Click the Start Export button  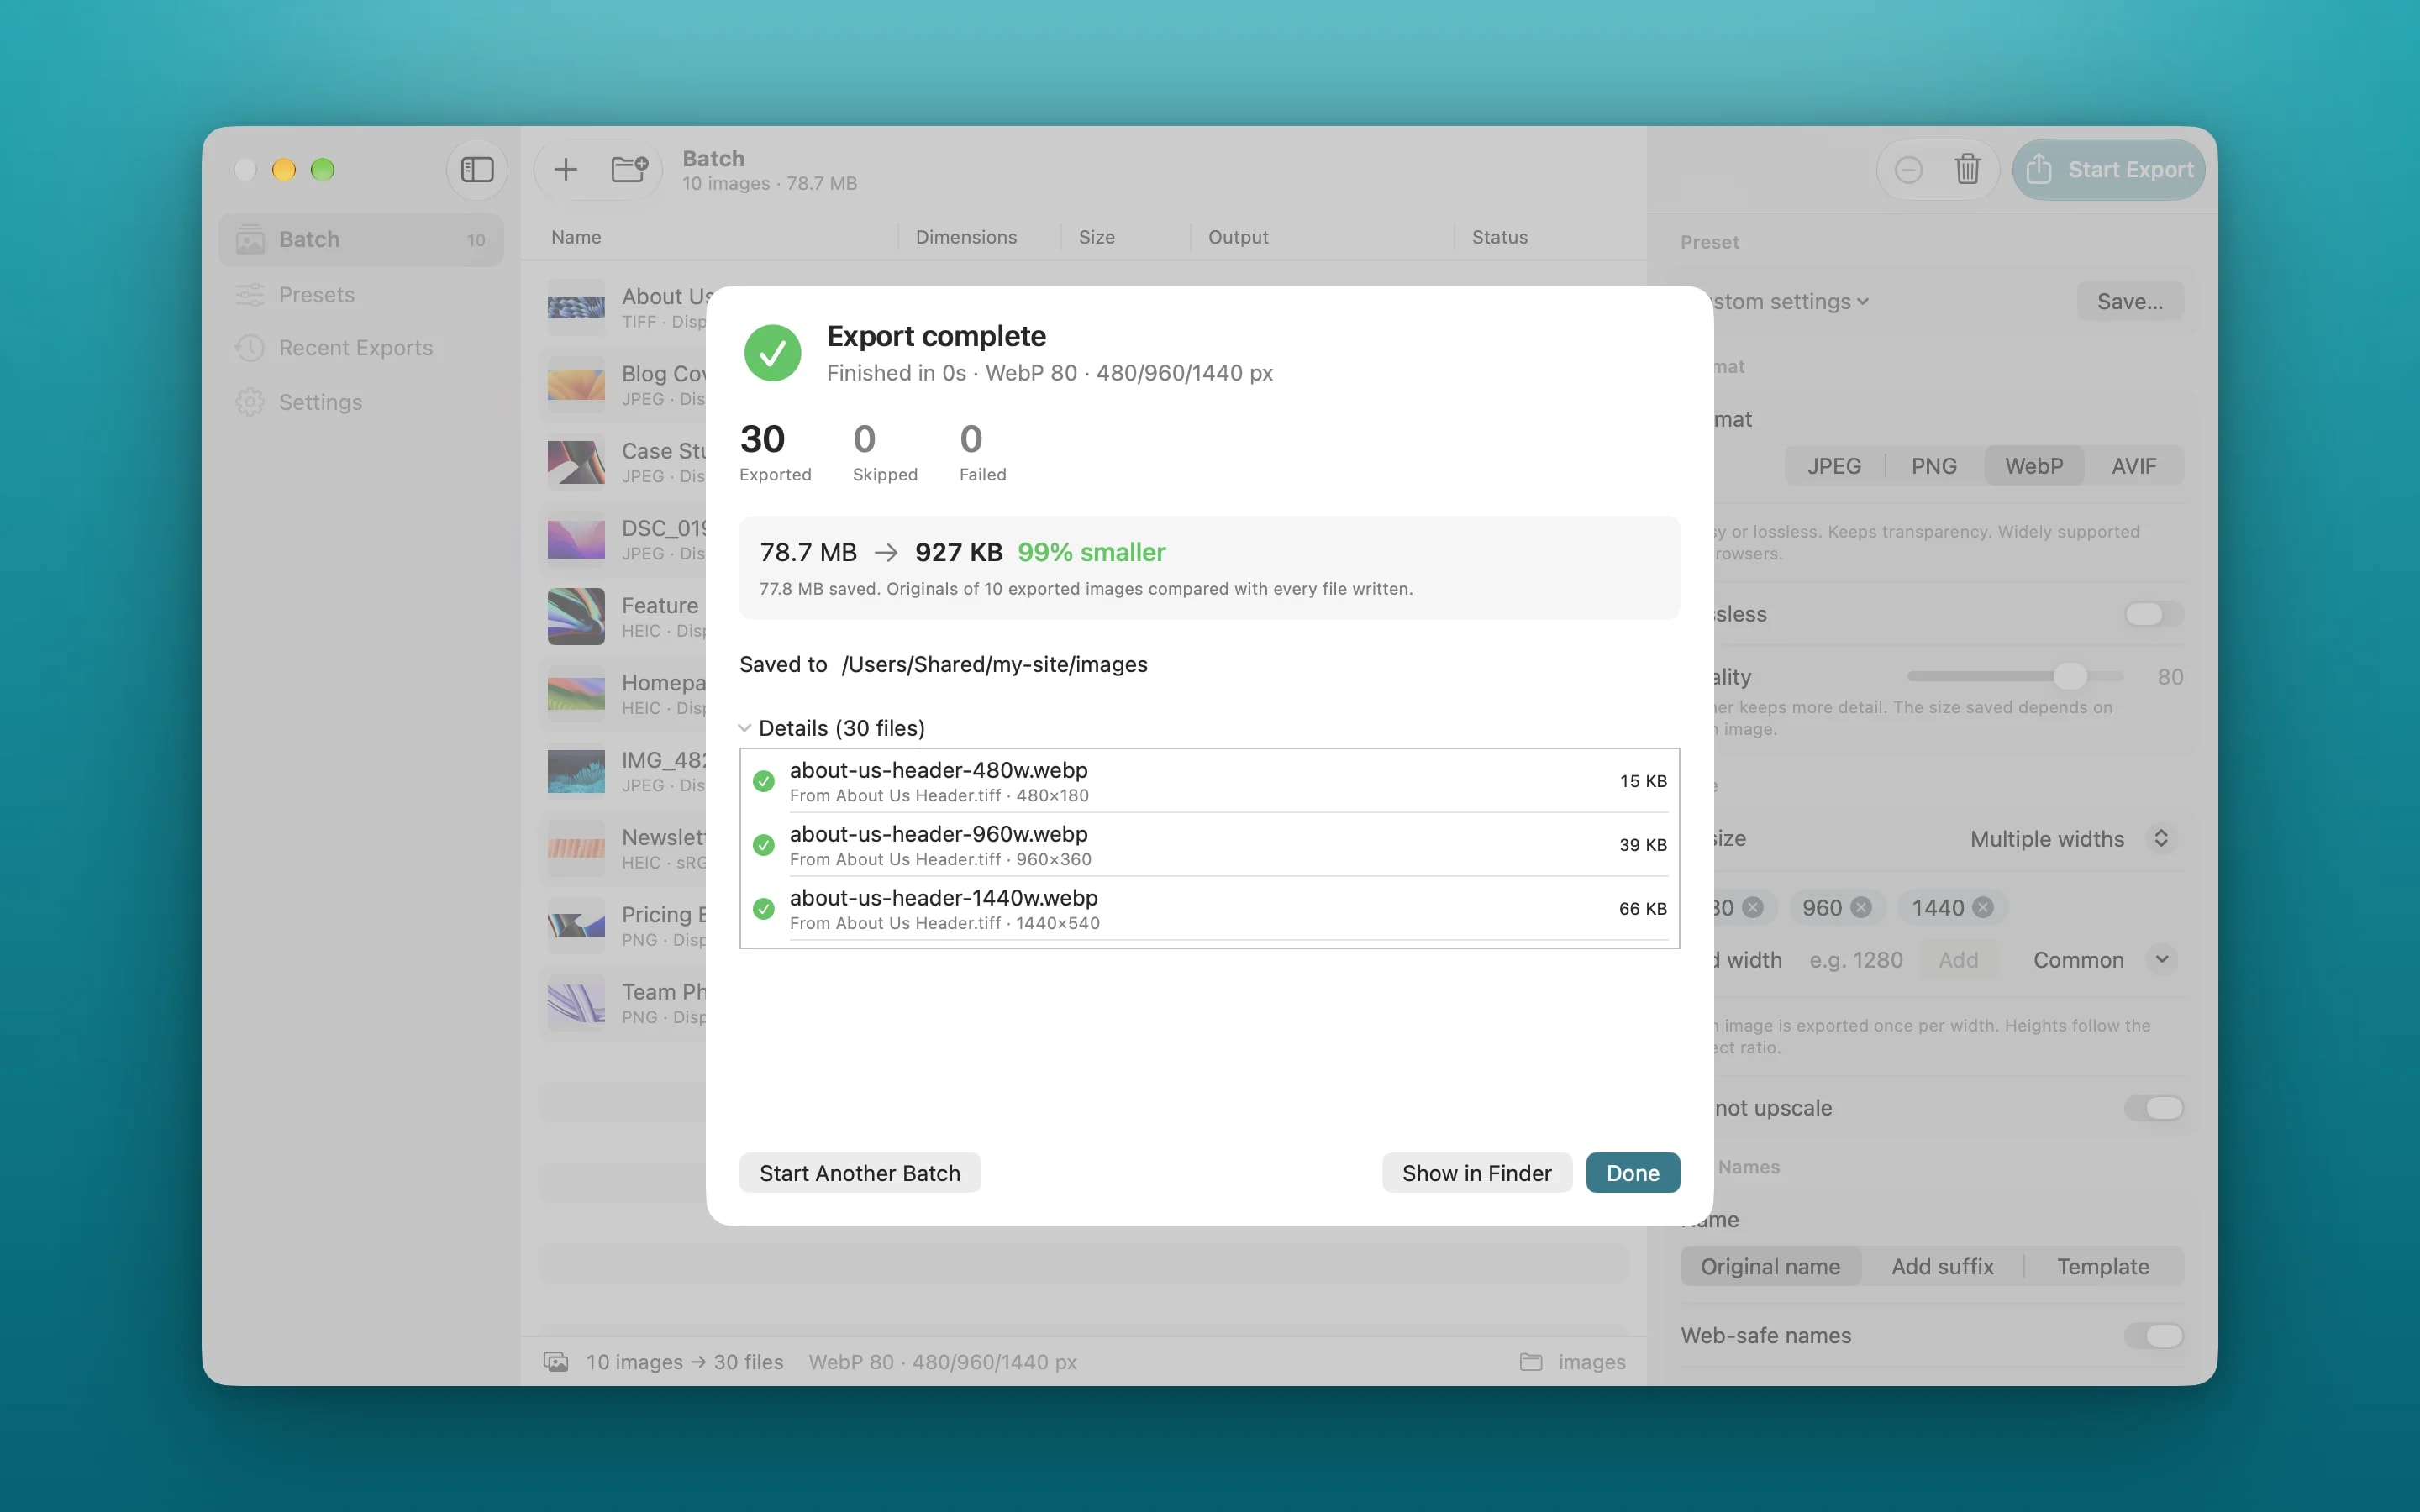(2108, 170)
